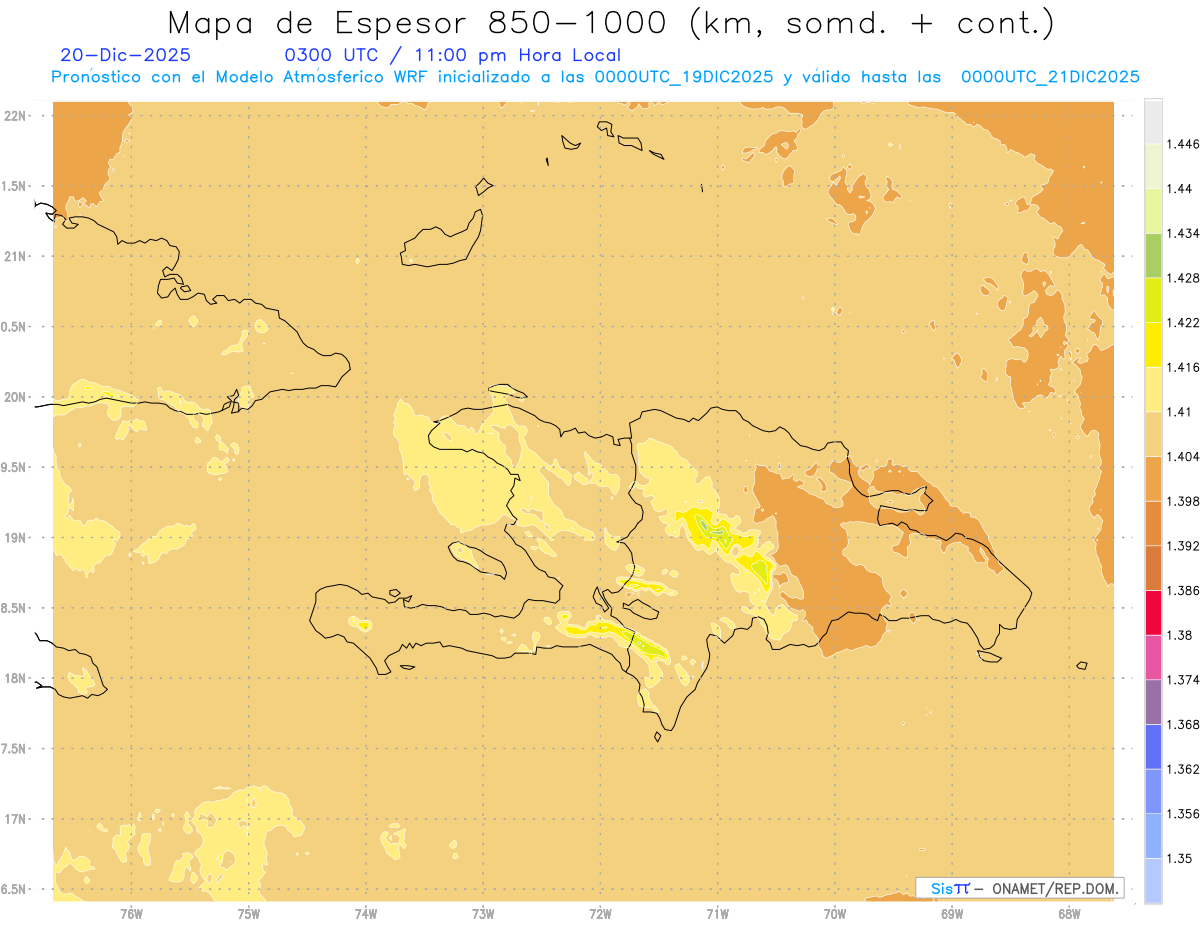Screen dimensions: 1200x927
Task: Select the tan swatch between 1.404 and 1.41
Action: (x=1153, y=433)
